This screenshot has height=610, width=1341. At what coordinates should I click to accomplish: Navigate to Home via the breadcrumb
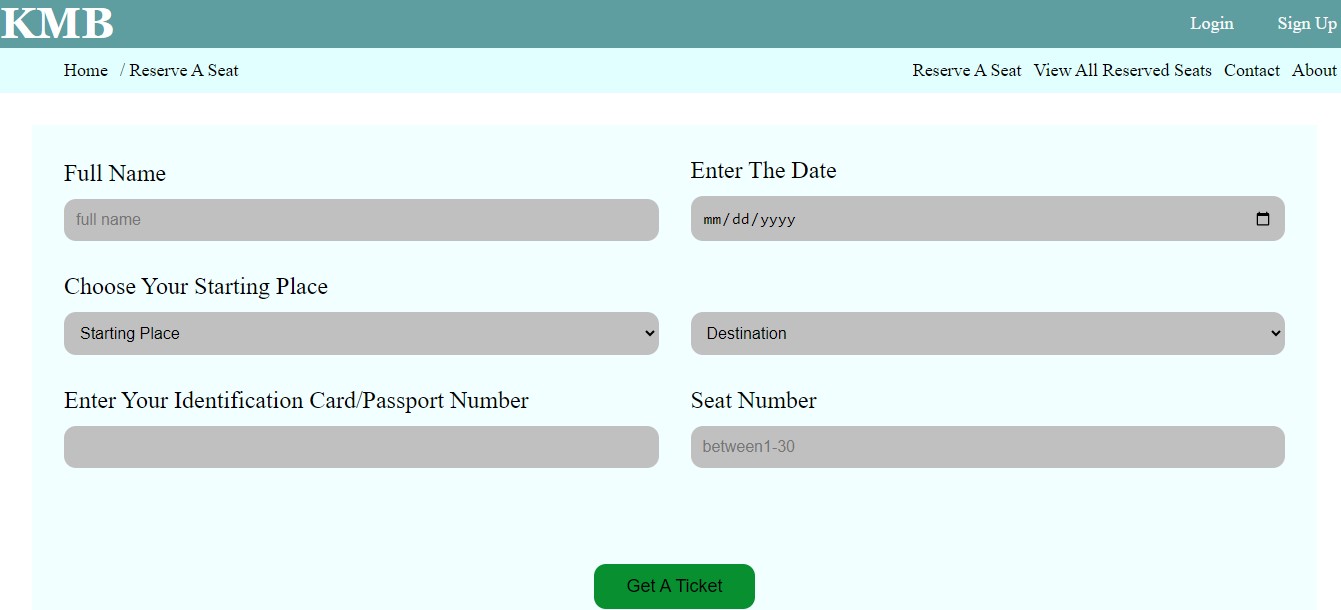pos(85,70)
